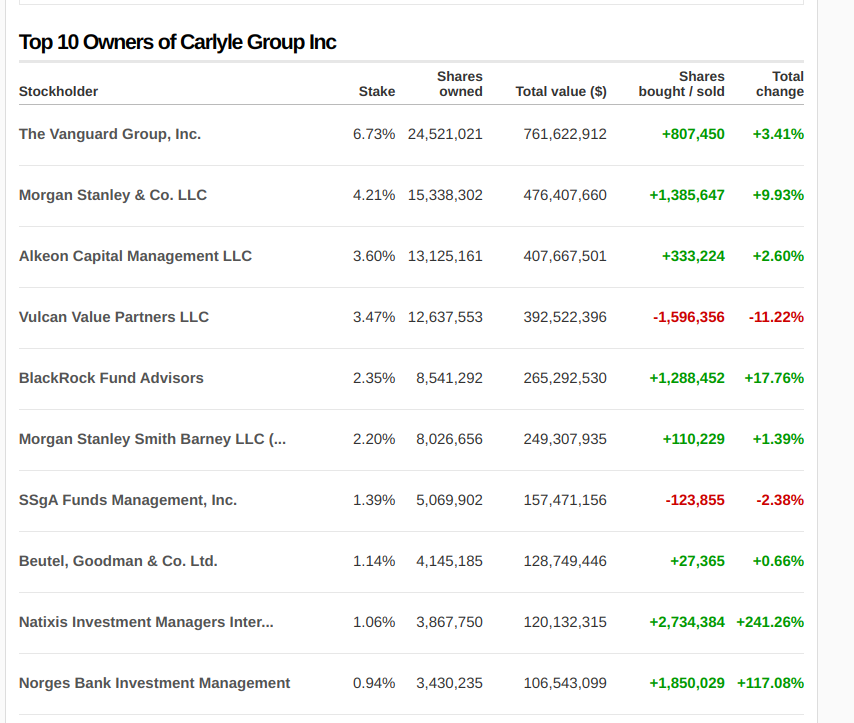Select the 8,026,656 shares owned cell
Image resolution: width=854 pixels, height=723 pixels.
pos(449,439)
